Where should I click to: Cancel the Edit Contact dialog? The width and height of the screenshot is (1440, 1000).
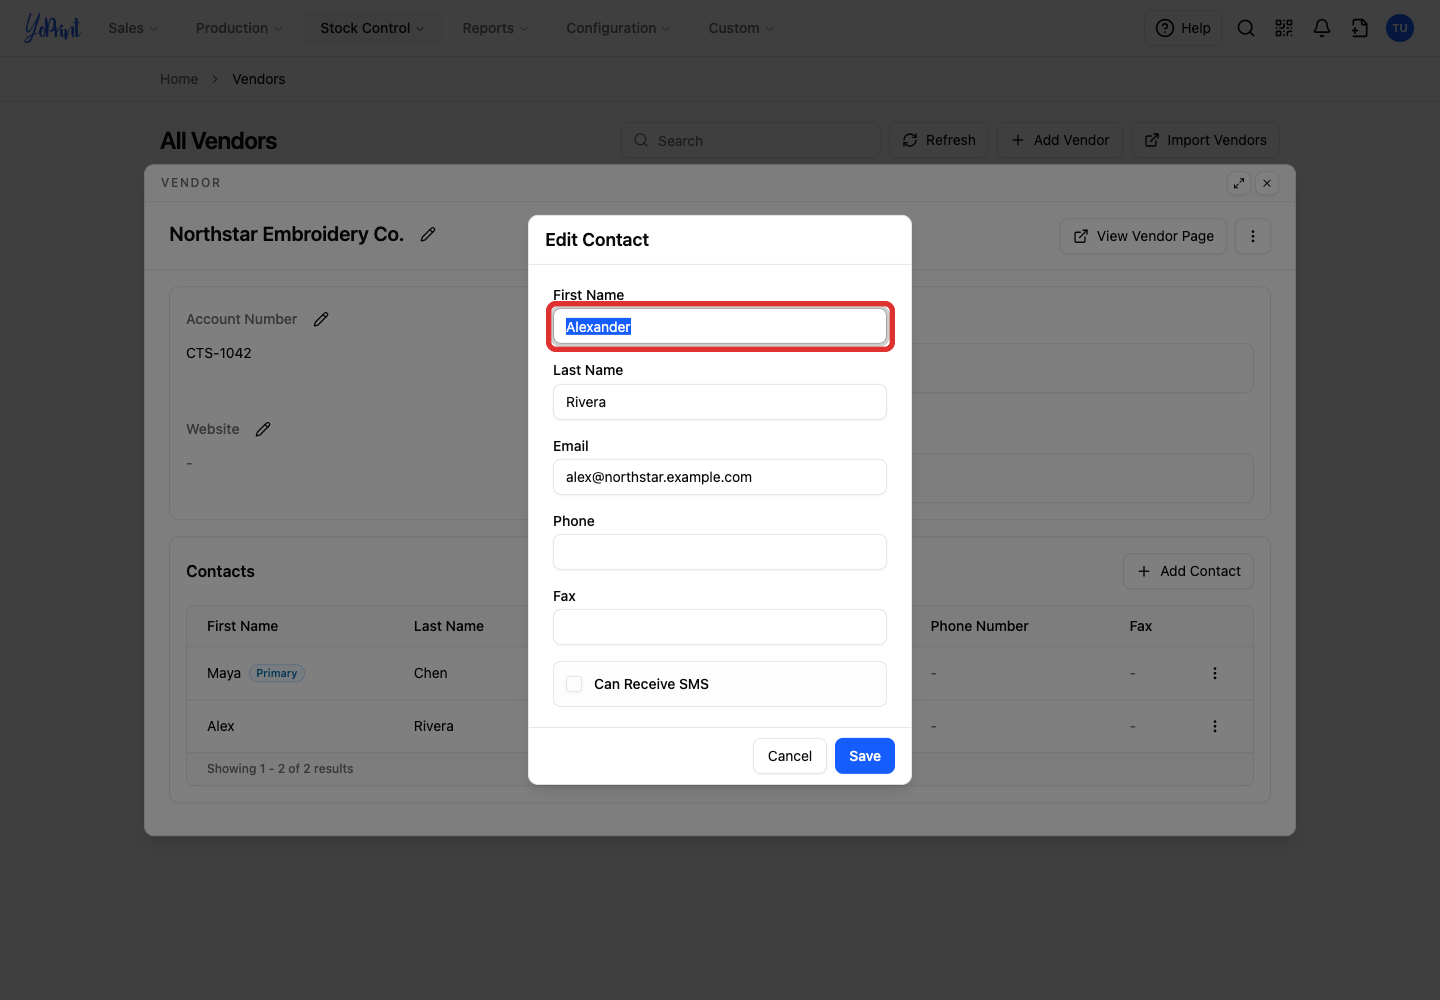[790, 756]
